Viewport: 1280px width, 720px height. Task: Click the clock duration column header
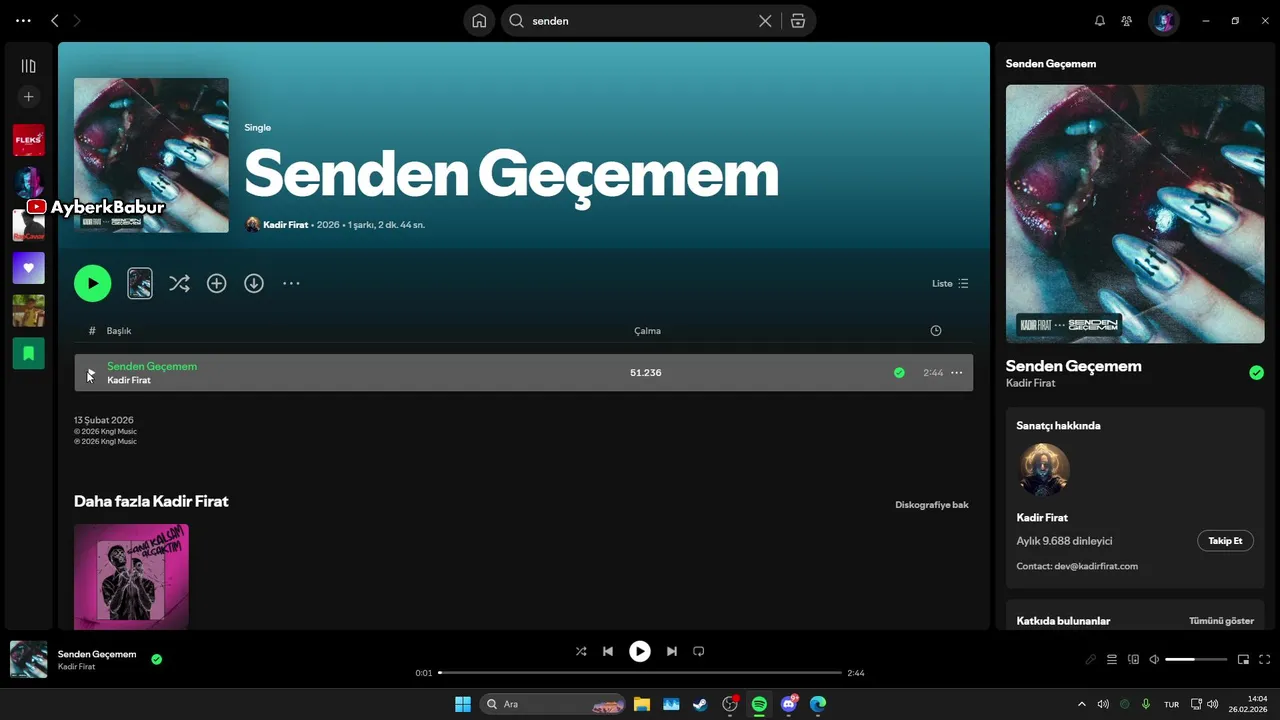(x=935, y=331)
